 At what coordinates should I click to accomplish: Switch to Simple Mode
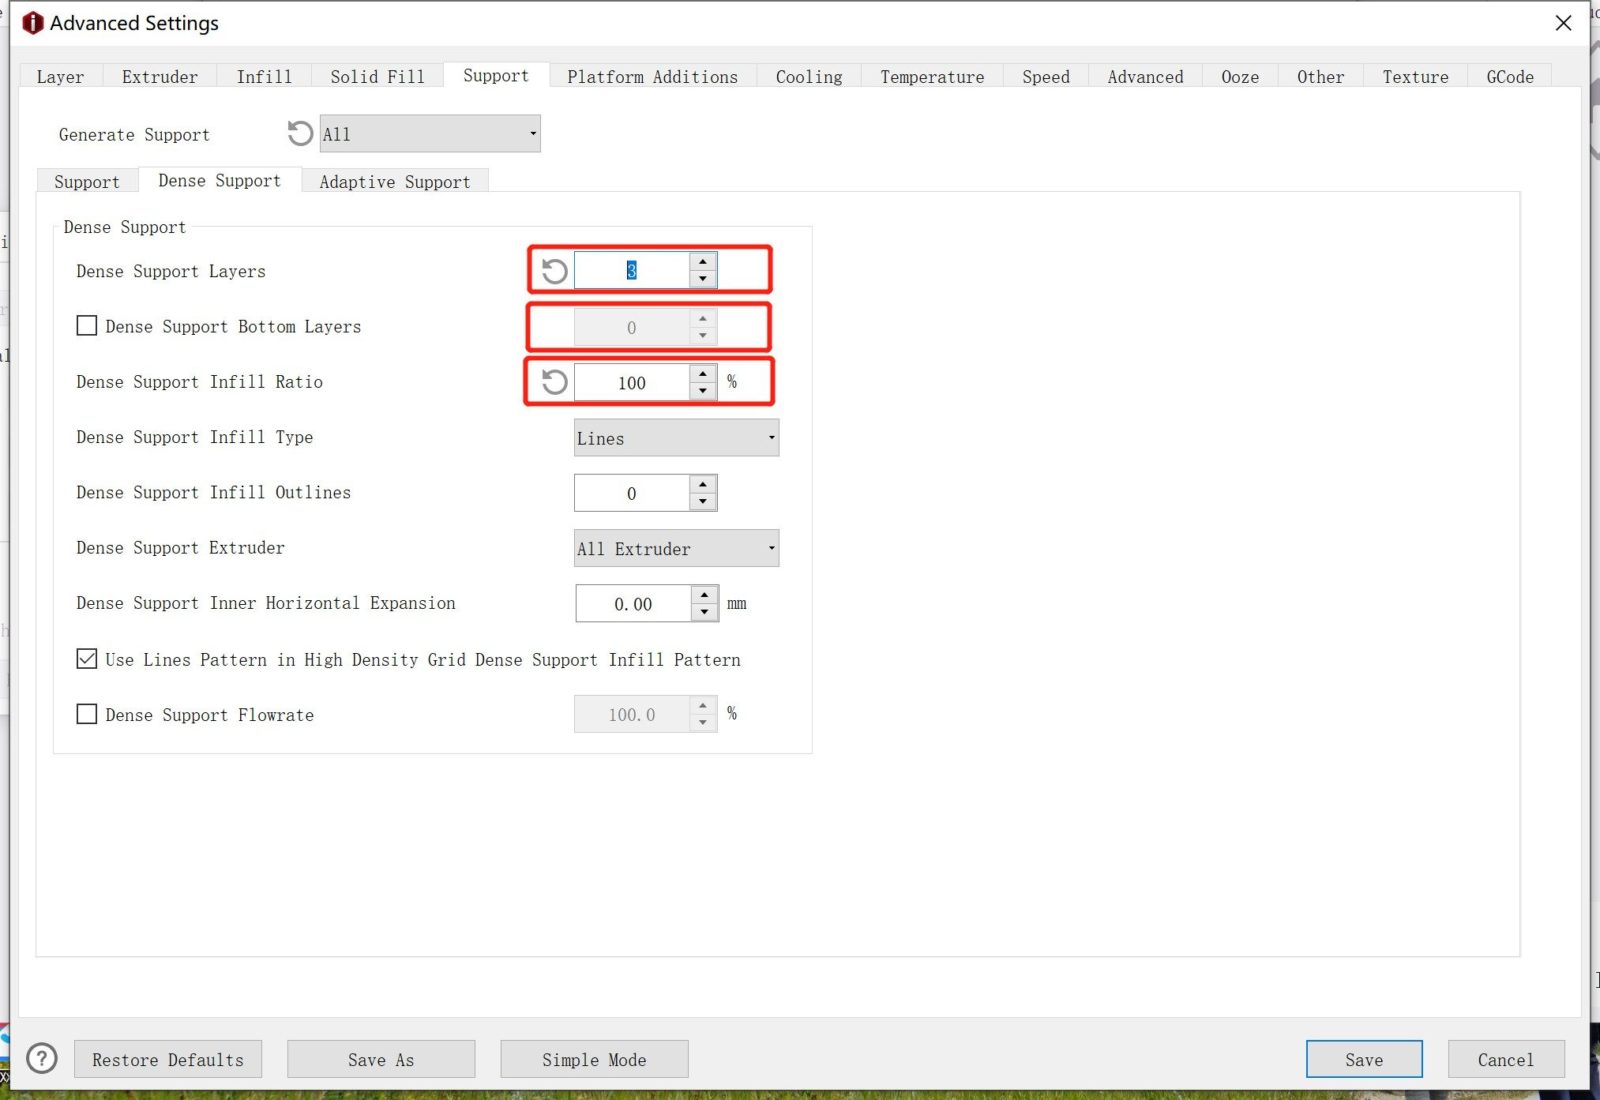click(594, 1059)
